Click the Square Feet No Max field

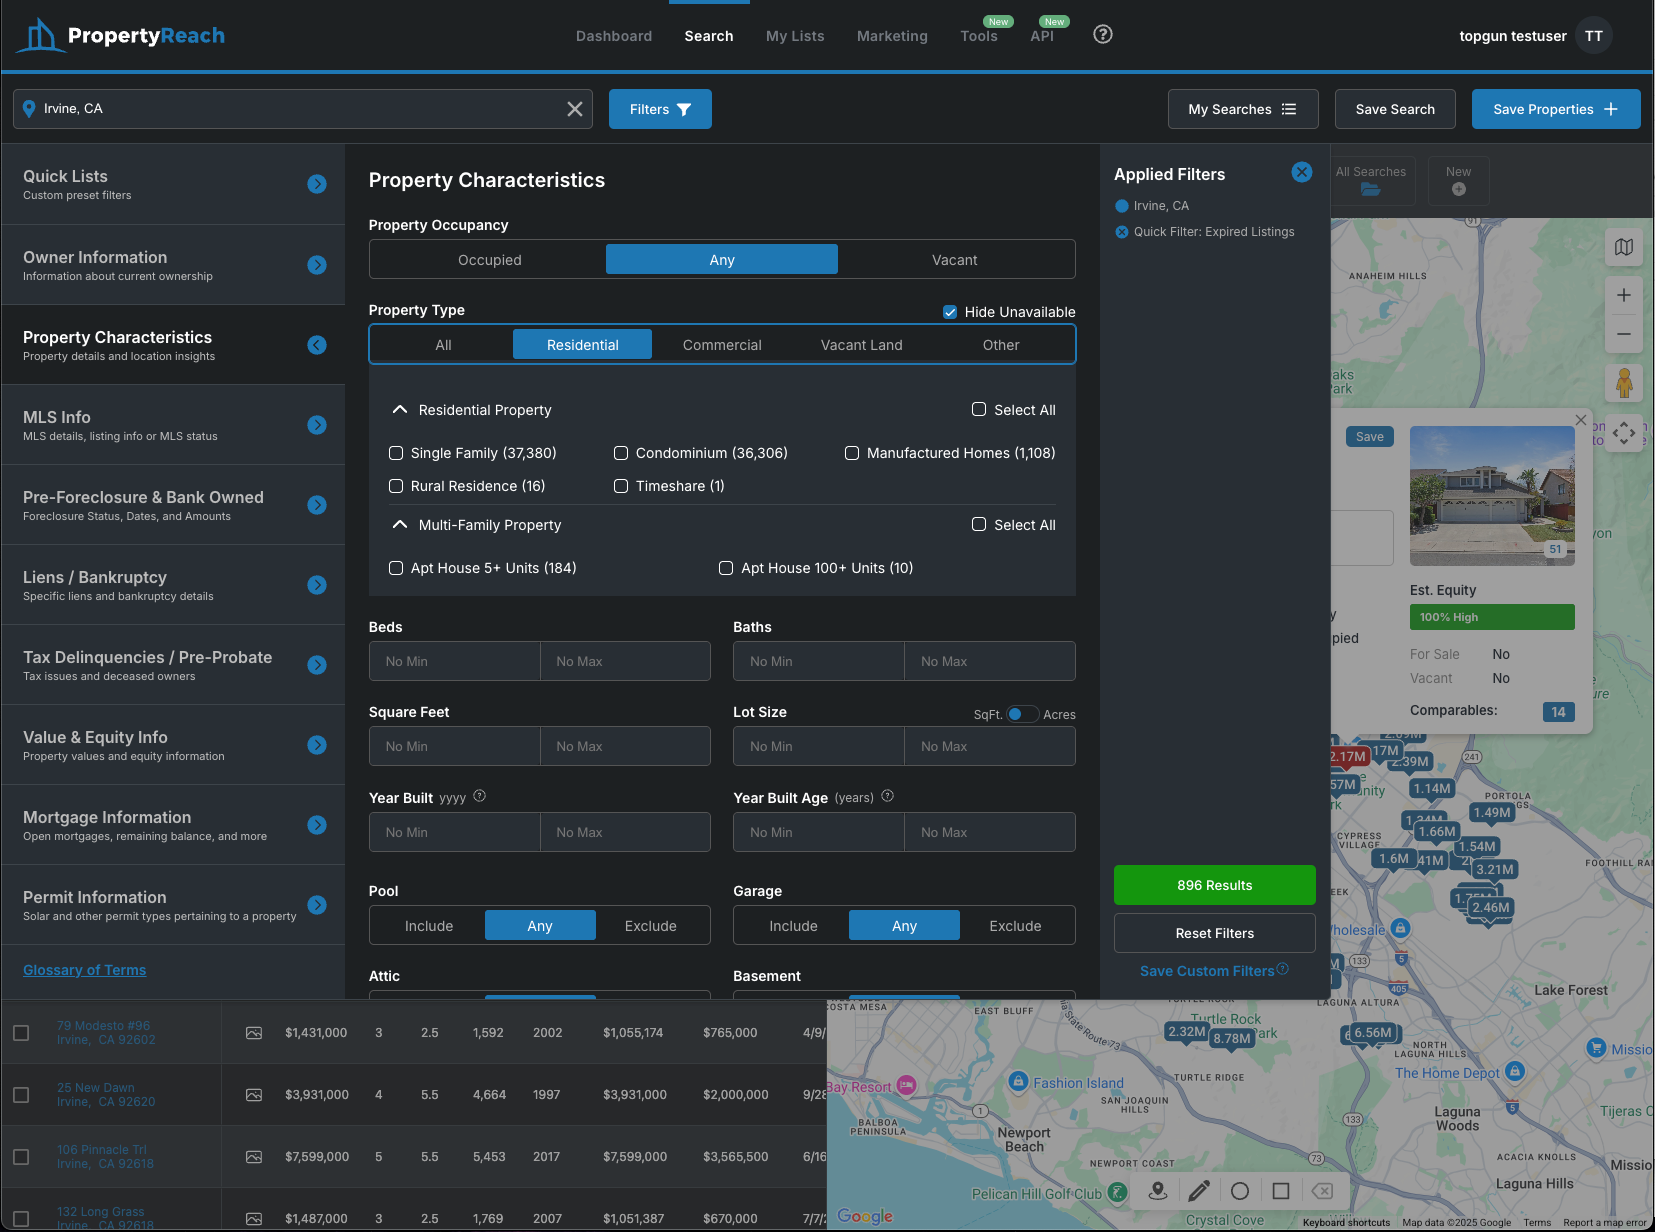[625, 746]
